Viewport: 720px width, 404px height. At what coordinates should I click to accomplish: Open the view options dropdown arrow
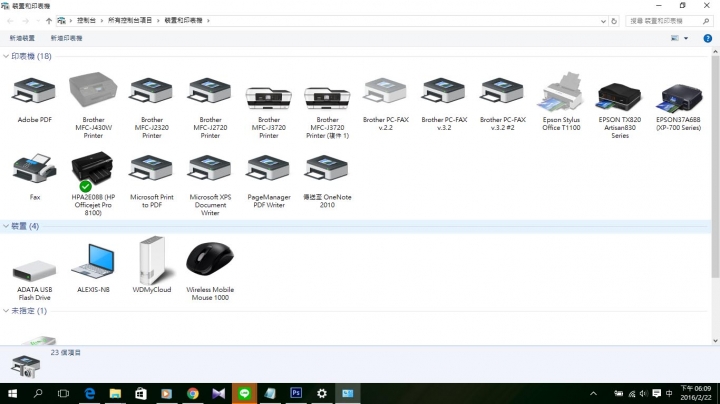click(686, 38)
